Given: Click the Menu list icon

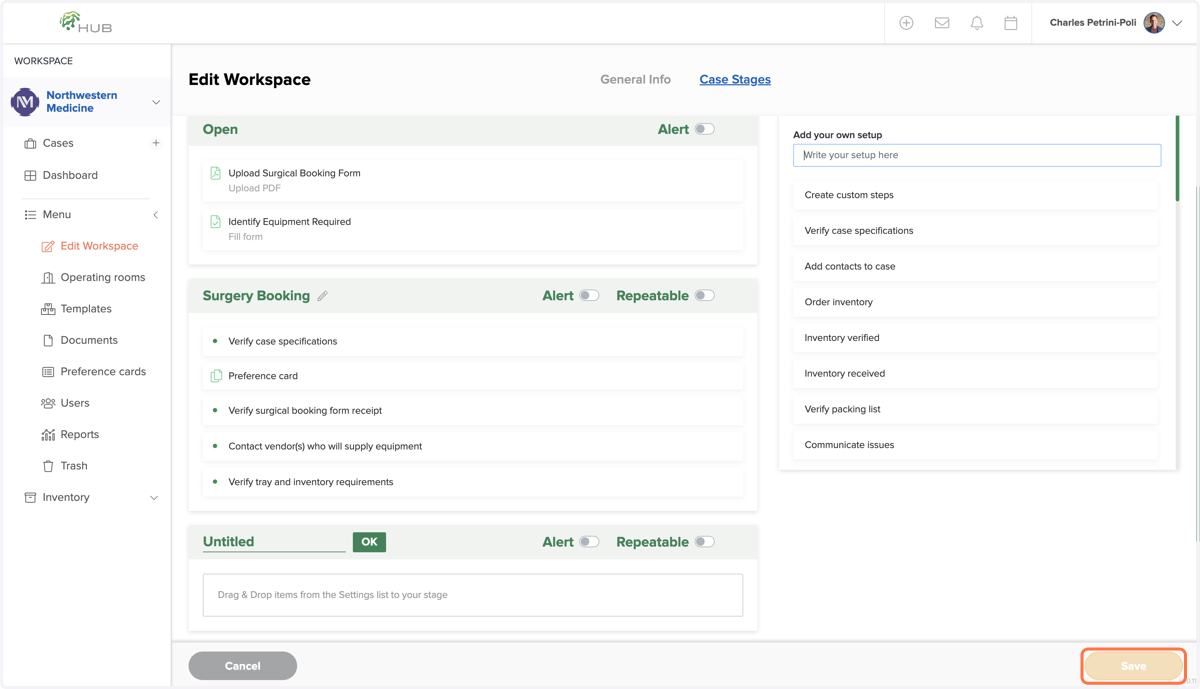Looking at the screenshot, I should click(30, 214).
